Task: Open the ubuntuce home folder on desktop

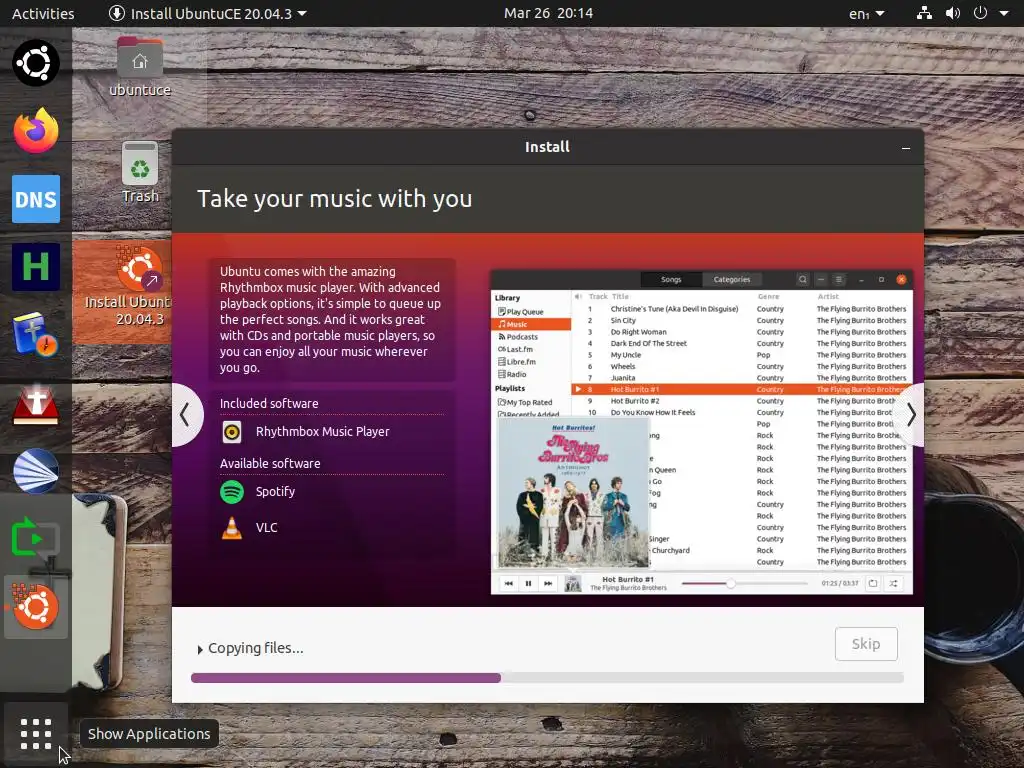Action: click(x=140, y=67)
